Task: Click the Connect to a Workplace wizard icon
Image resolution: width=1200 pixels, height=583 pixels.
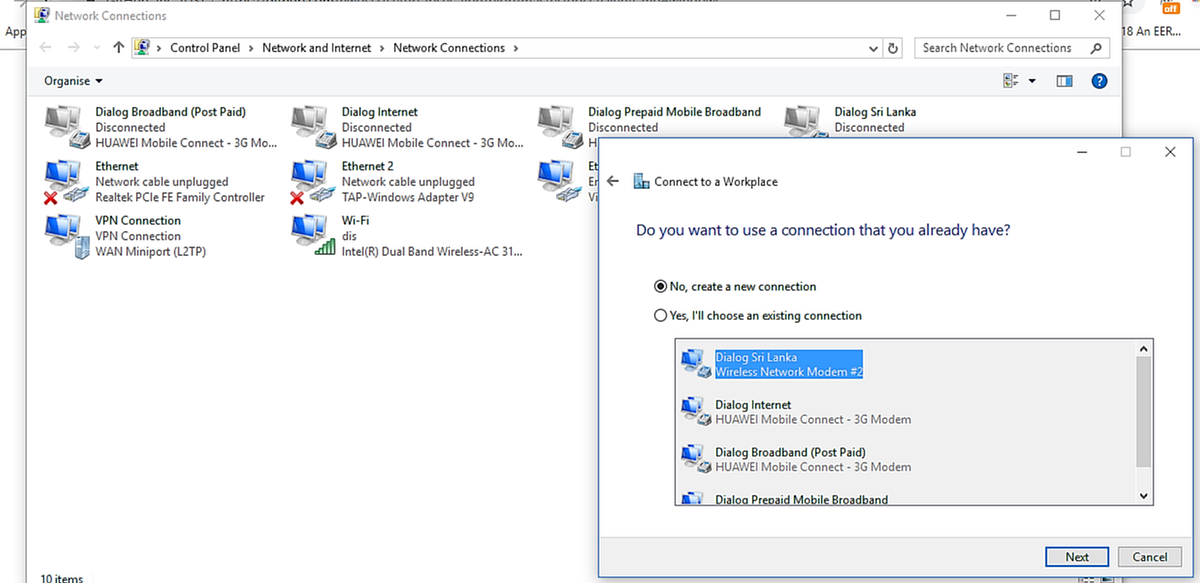Action: [641, 182]
